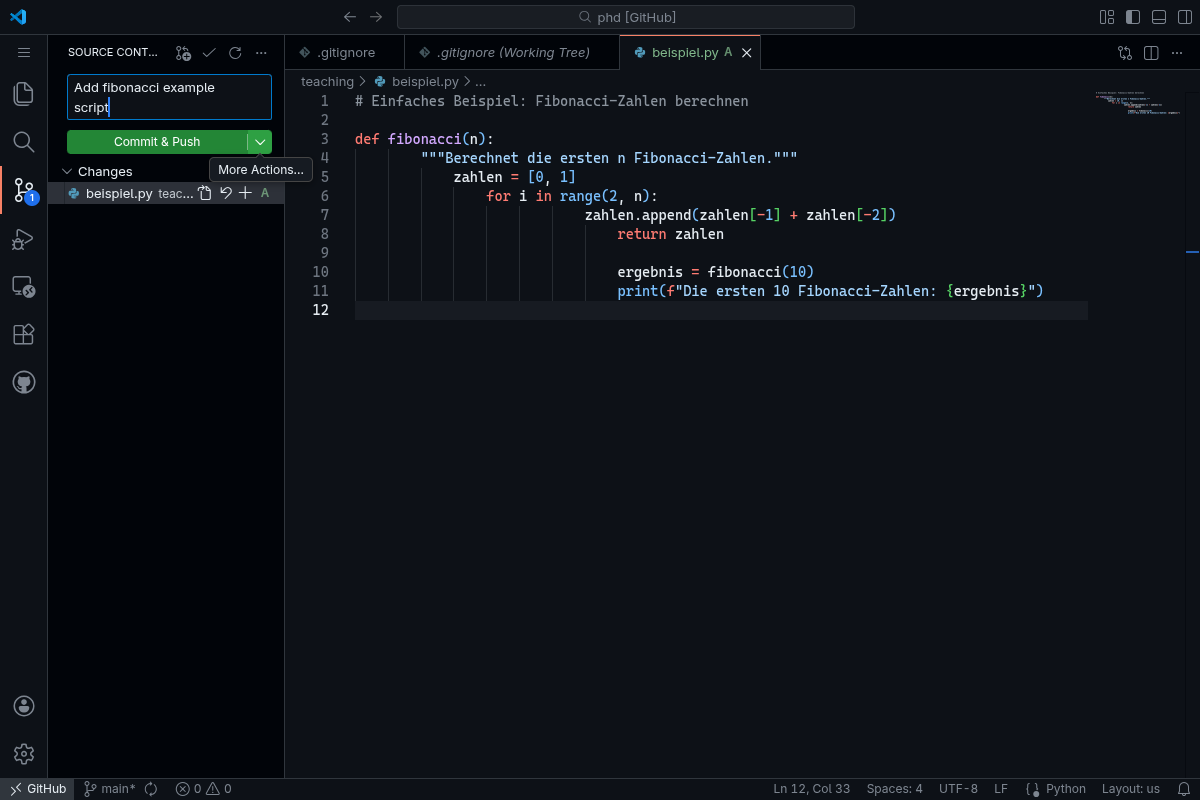The image size is (1200, 800).
Task: Refresh source control with the circular arrow
Action: [x=235, y=52]
